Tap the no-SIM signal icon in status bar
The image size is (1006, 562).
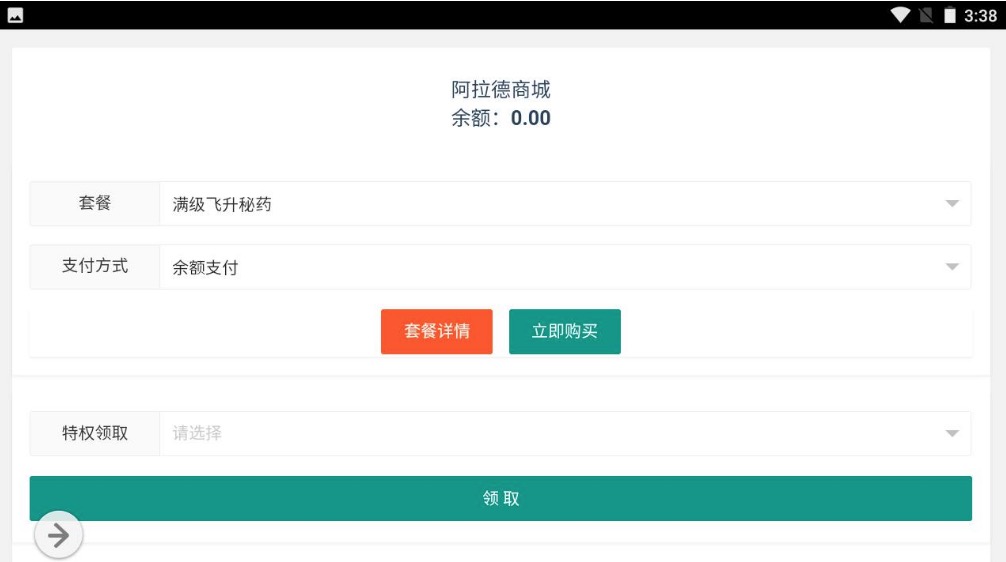[926, 15]
